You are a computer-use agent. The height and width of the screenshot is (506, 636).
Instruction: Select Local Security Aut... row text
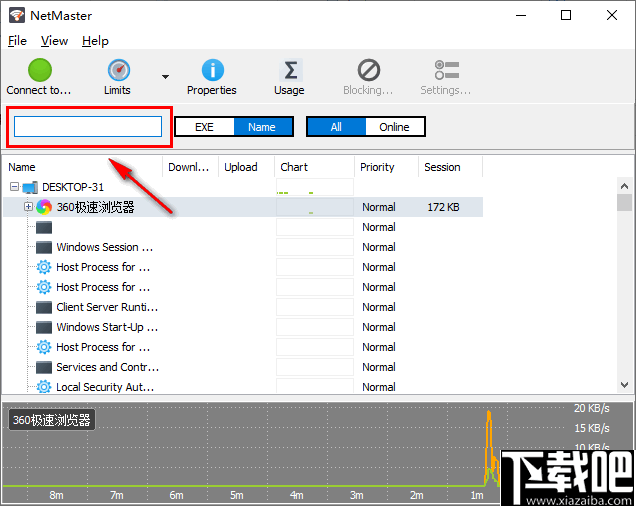105,387
